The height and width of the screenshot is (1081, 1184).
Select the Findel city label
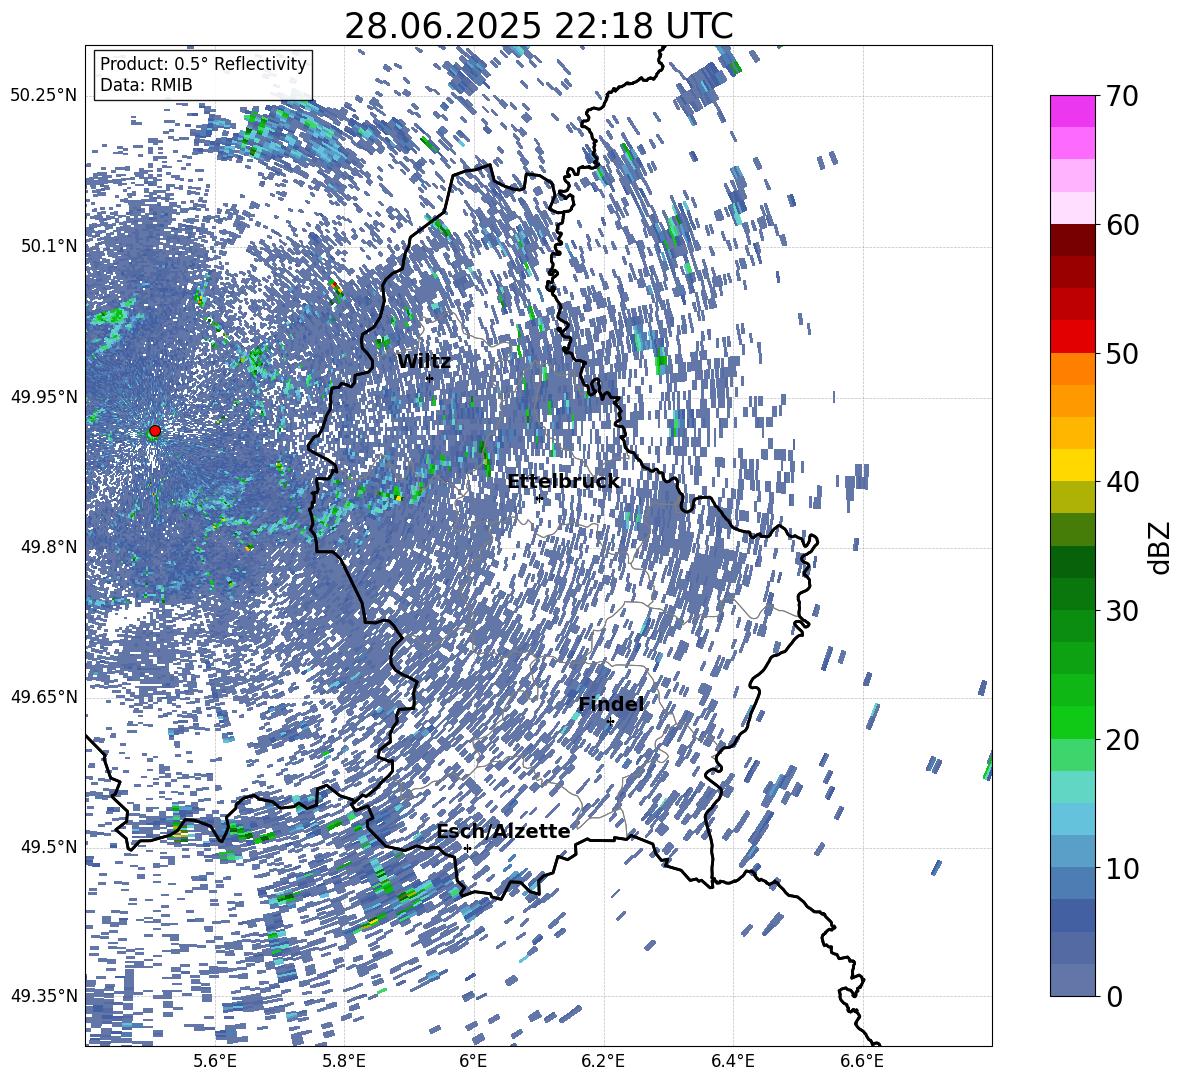tap(611, 704)
